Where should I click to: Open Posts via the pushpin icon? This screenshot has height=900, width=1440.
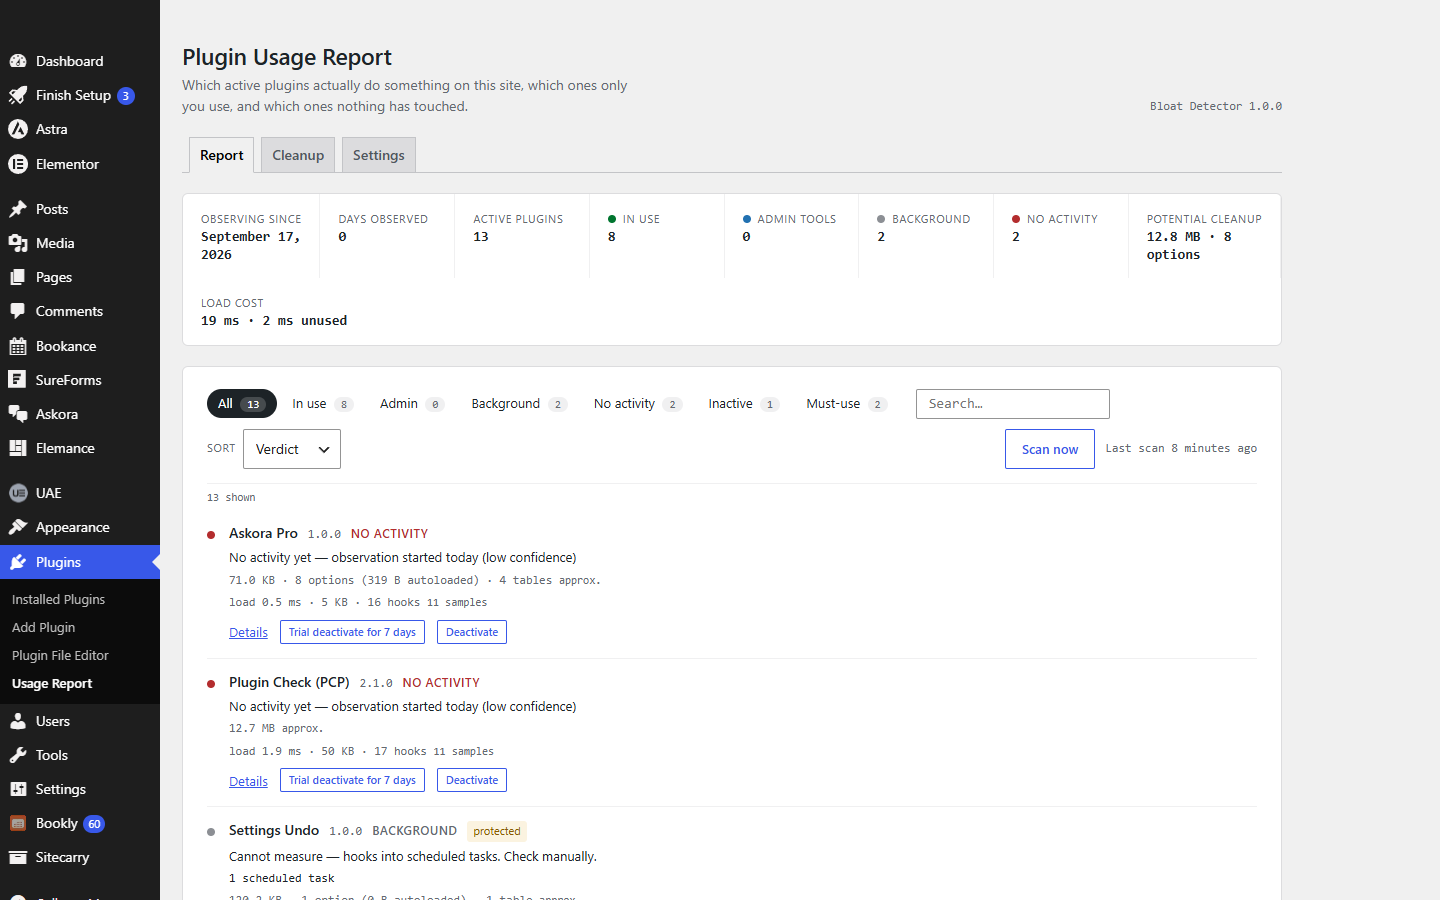[x=18, y=209]
